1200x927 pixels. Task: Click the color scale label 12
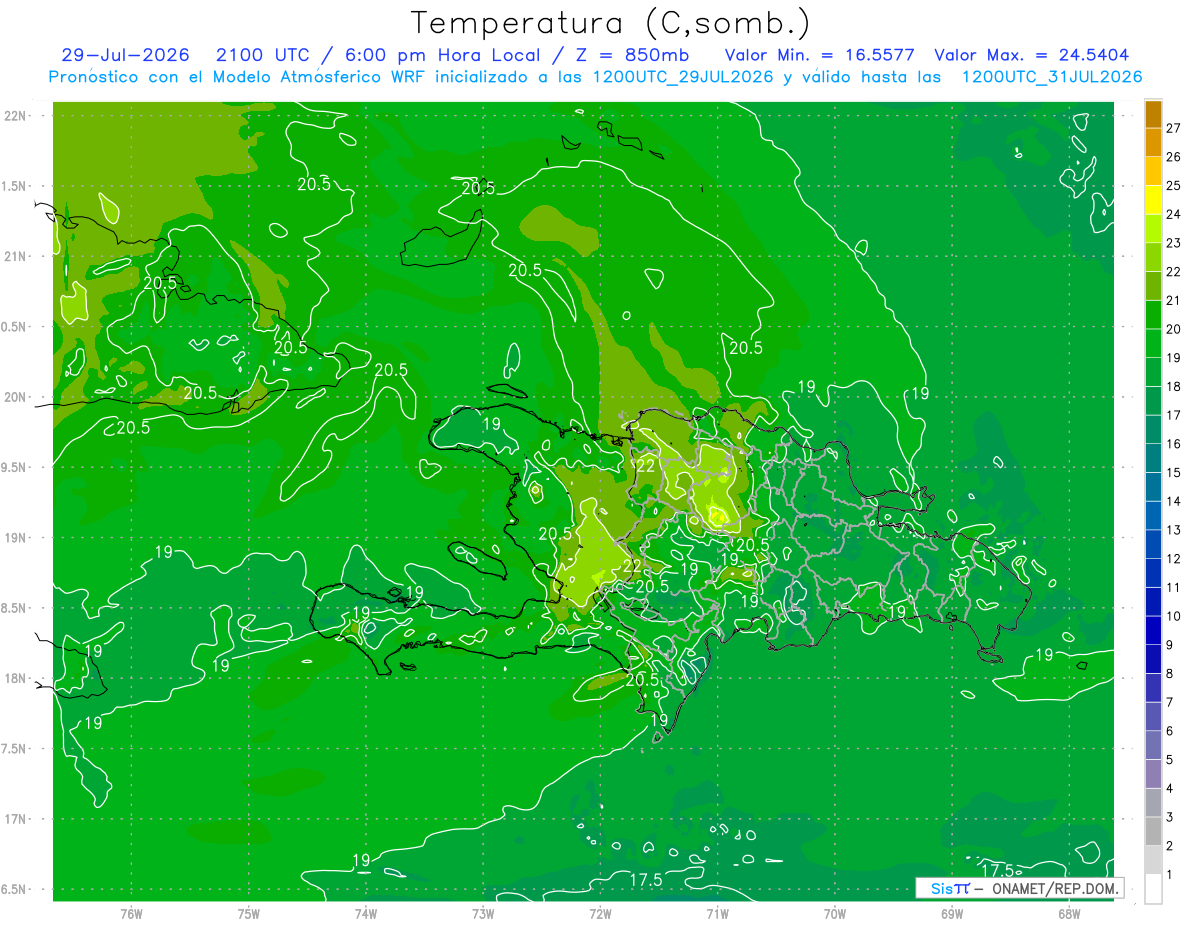tap(1174, 558)
